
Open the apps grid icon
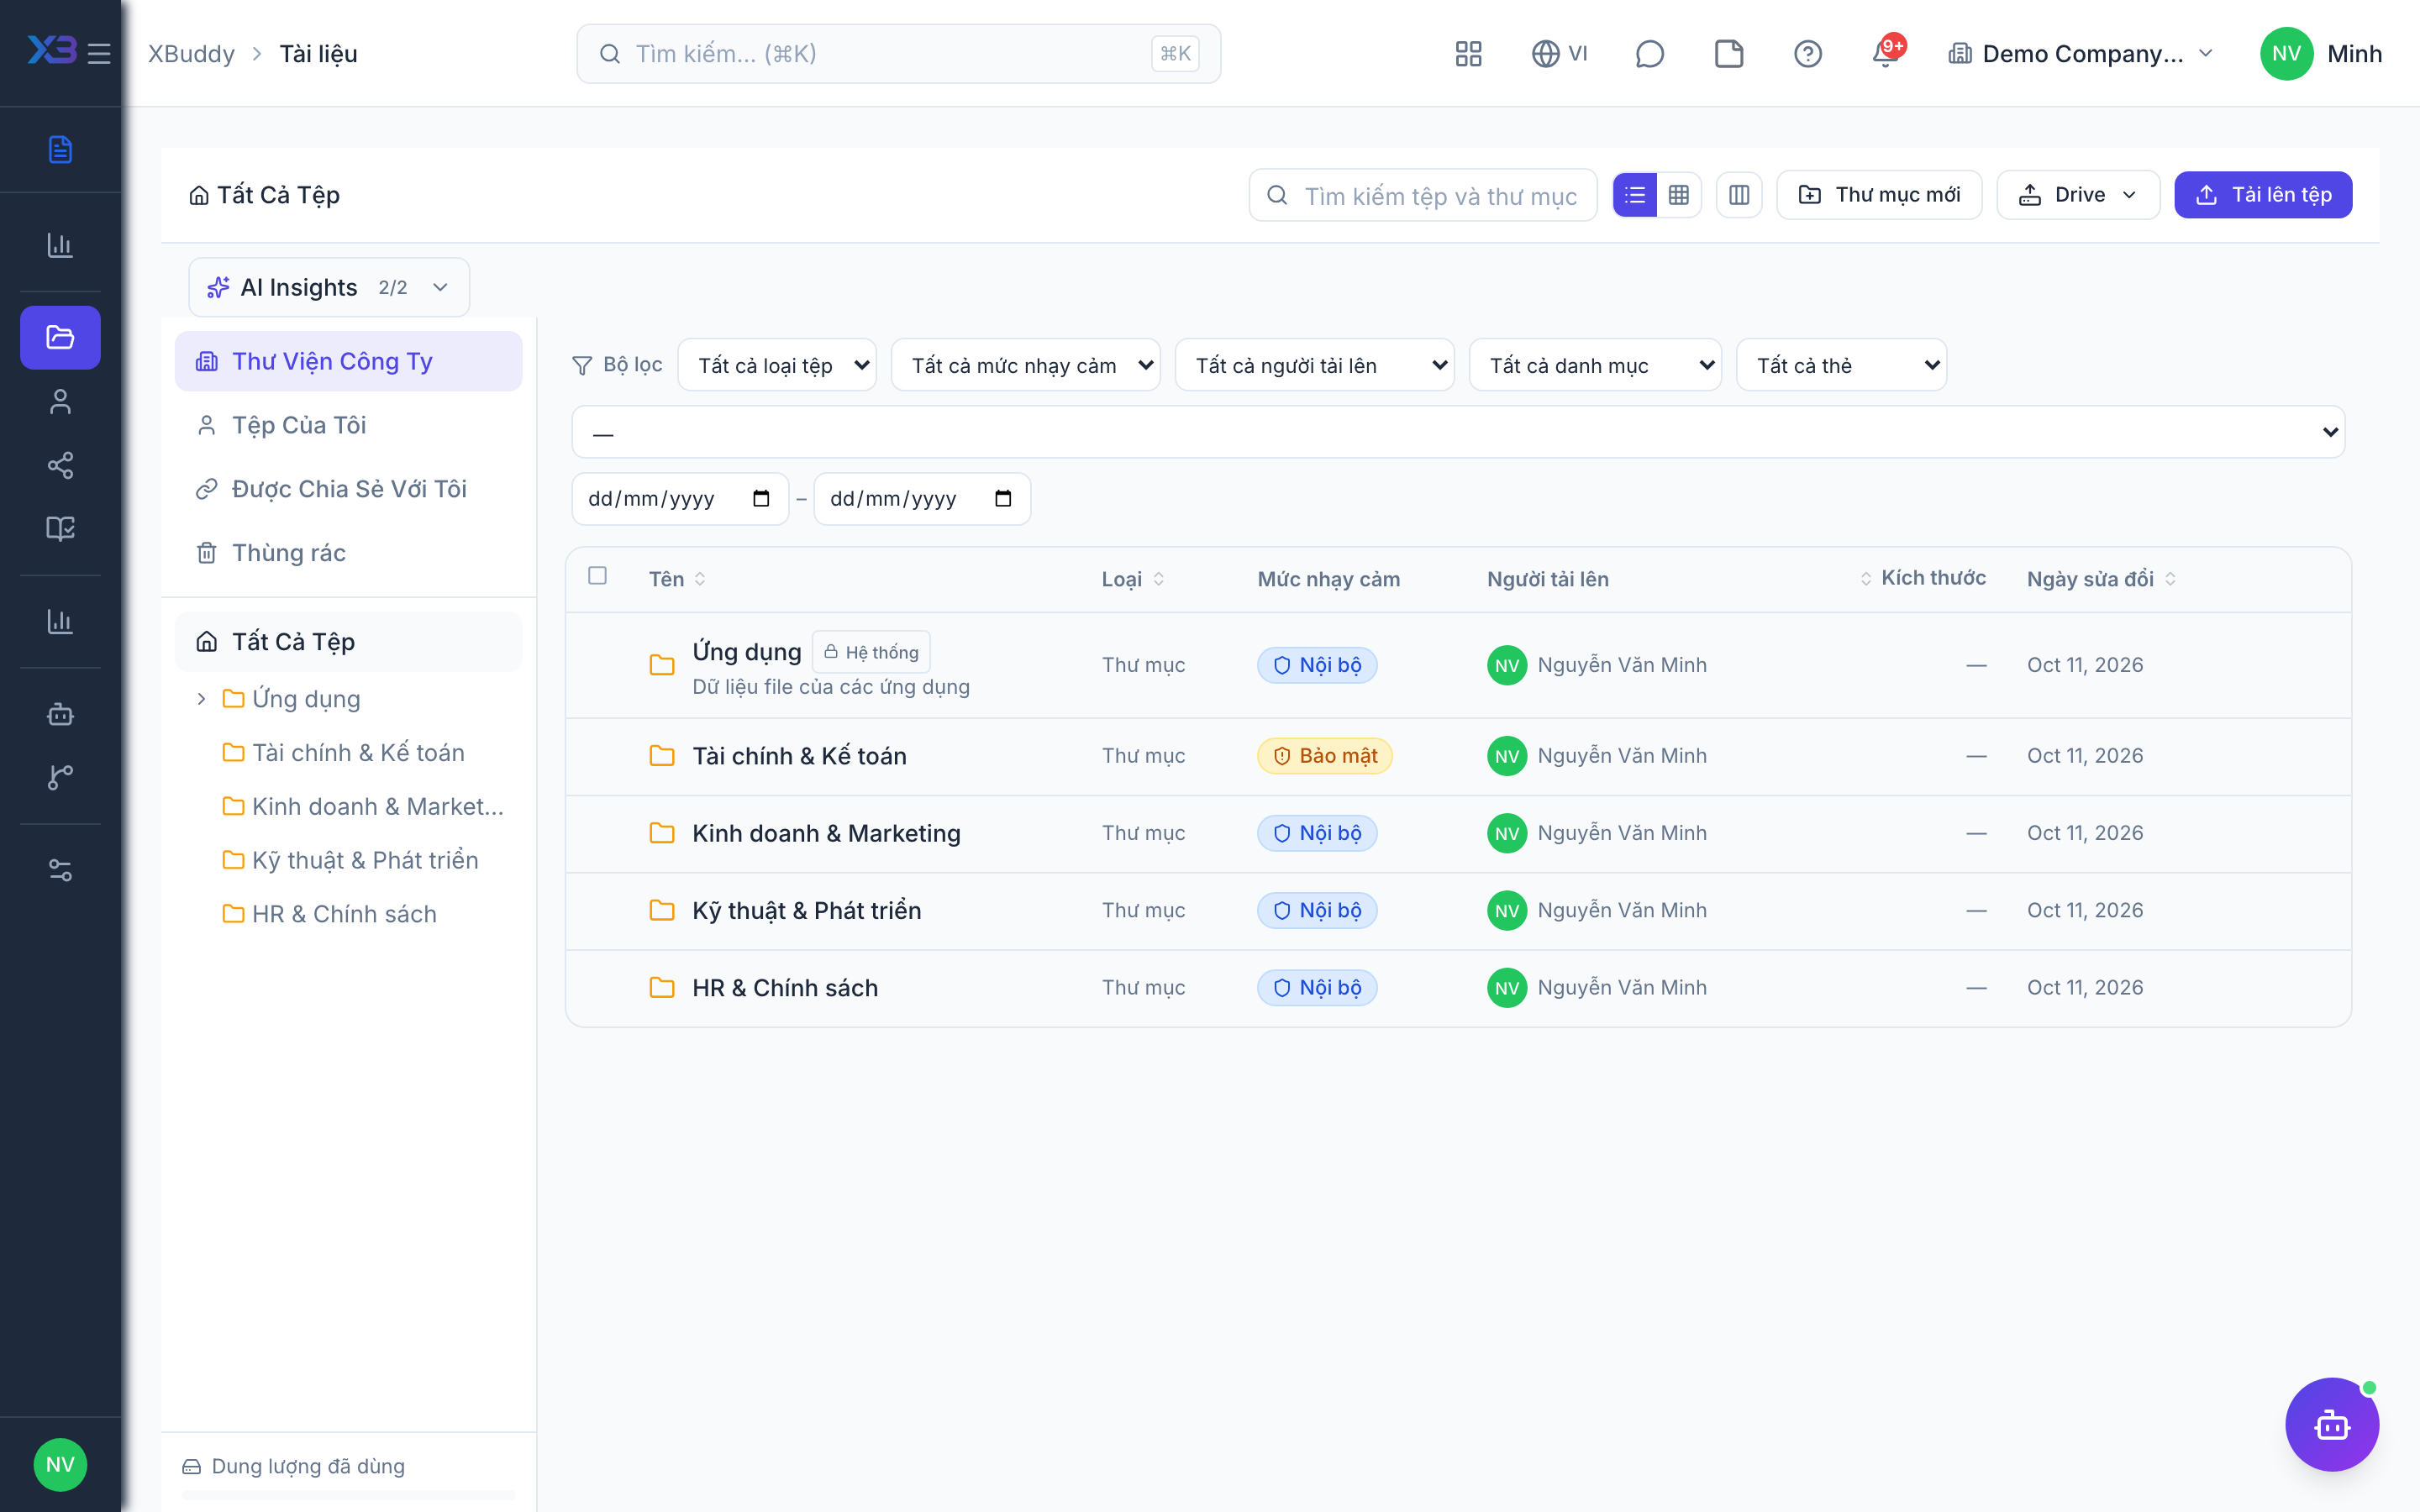1468,53
